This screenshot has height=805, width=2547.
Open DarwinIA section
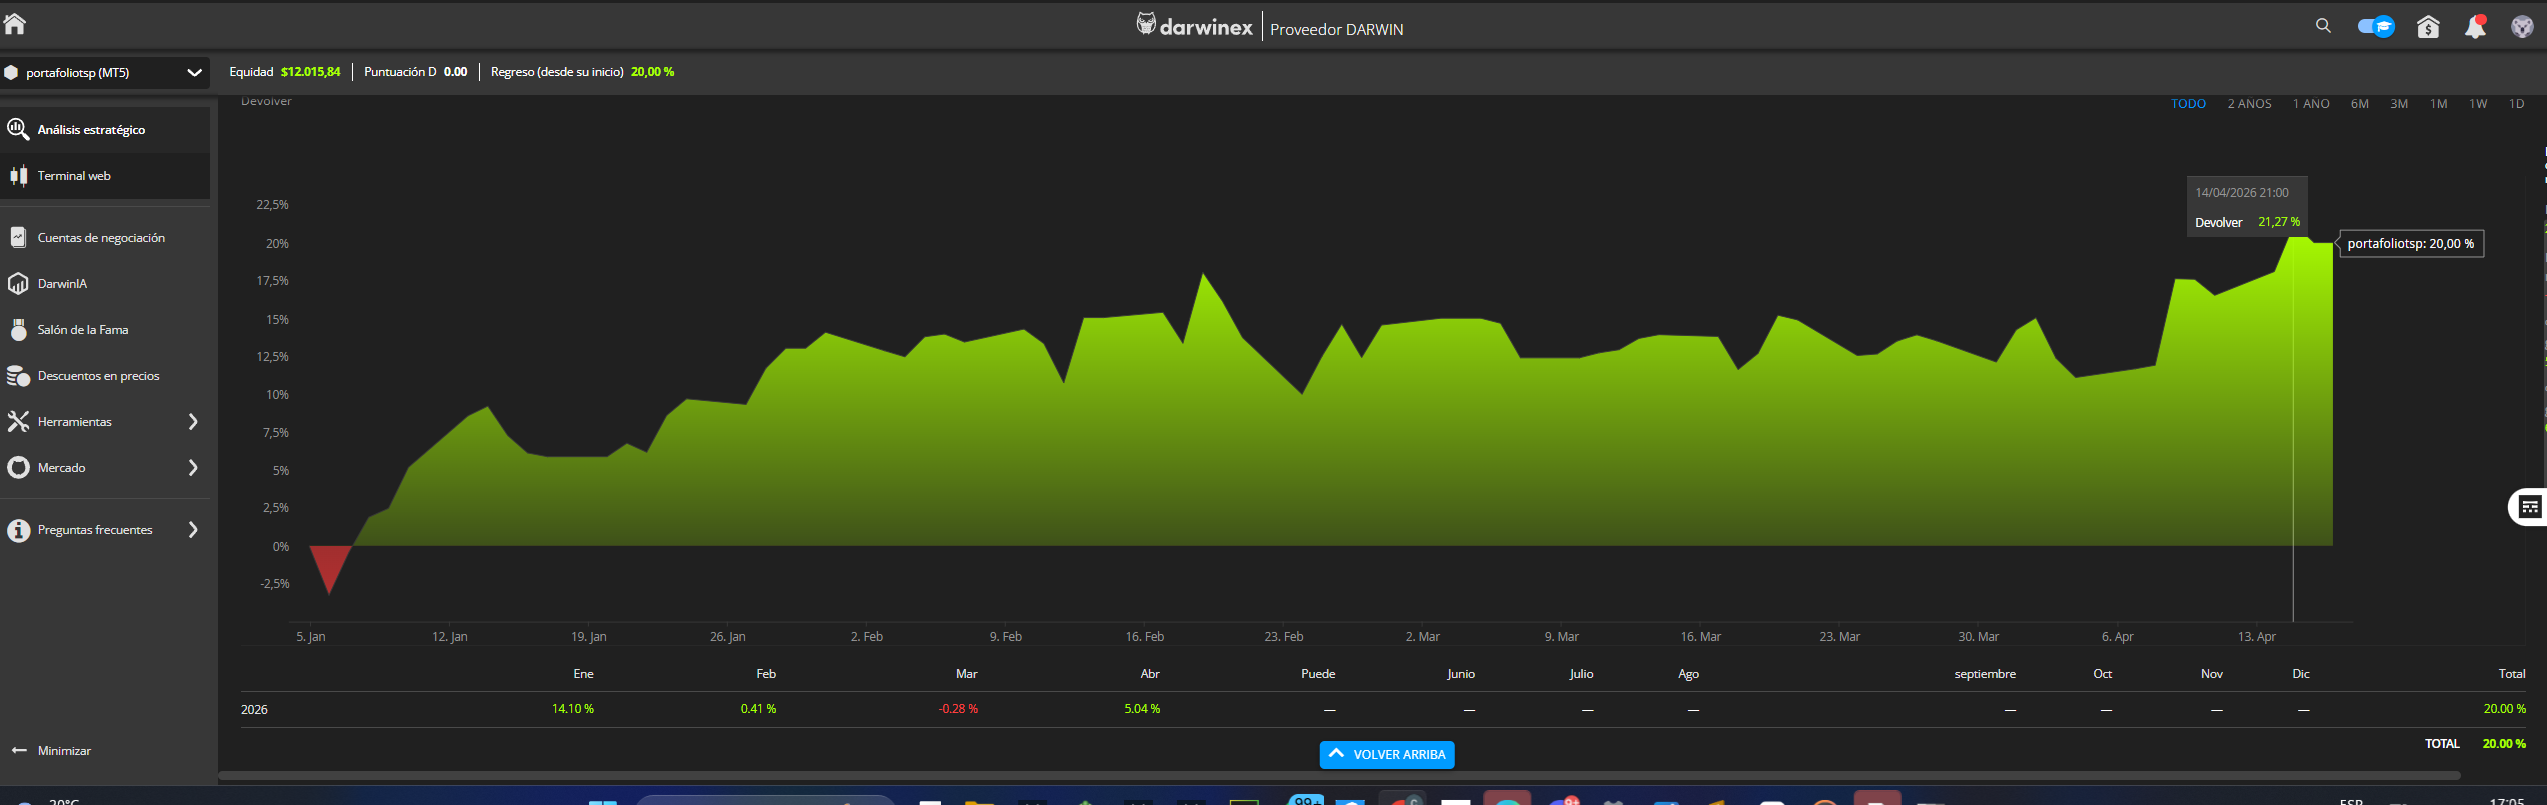coord(62,284)
